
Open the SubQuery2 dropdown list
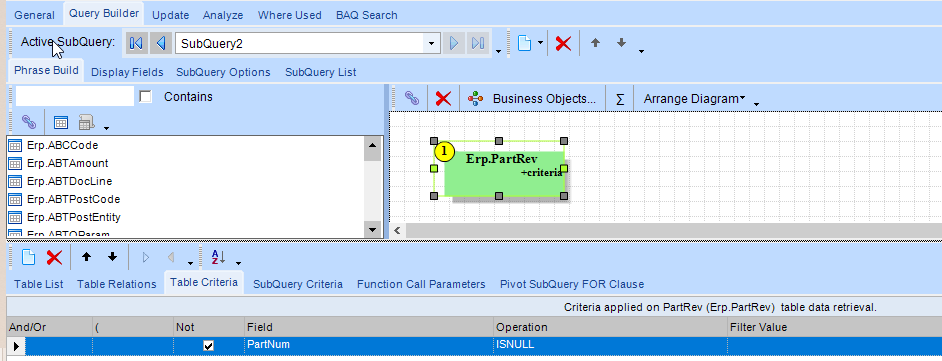coord(431,43)
